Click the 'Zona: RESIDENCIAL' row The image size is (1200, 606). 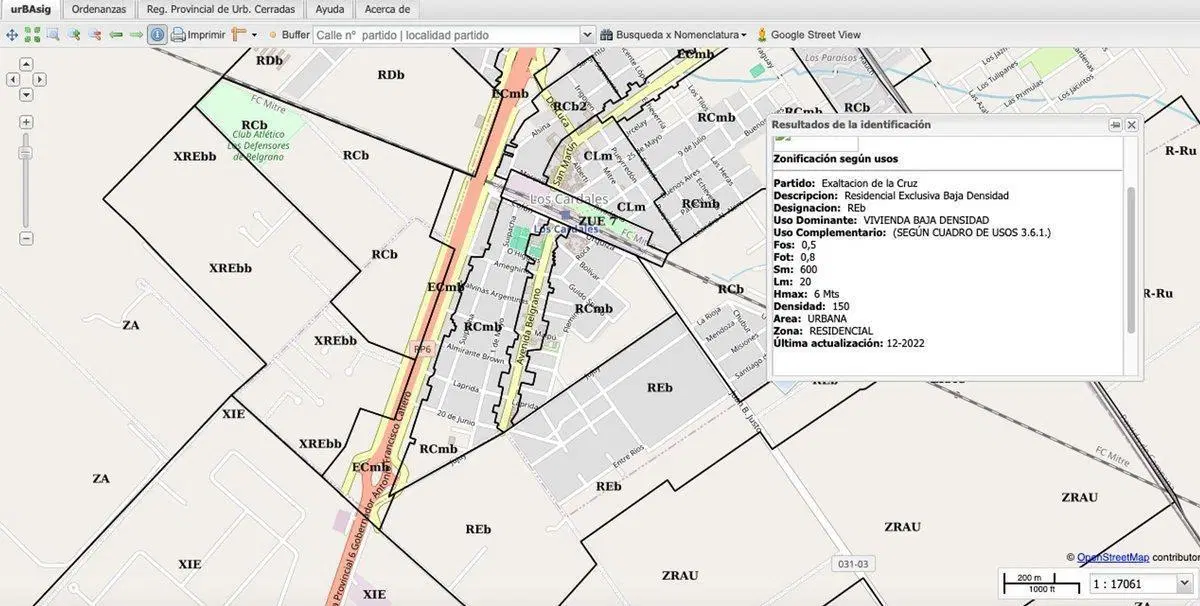823,331
